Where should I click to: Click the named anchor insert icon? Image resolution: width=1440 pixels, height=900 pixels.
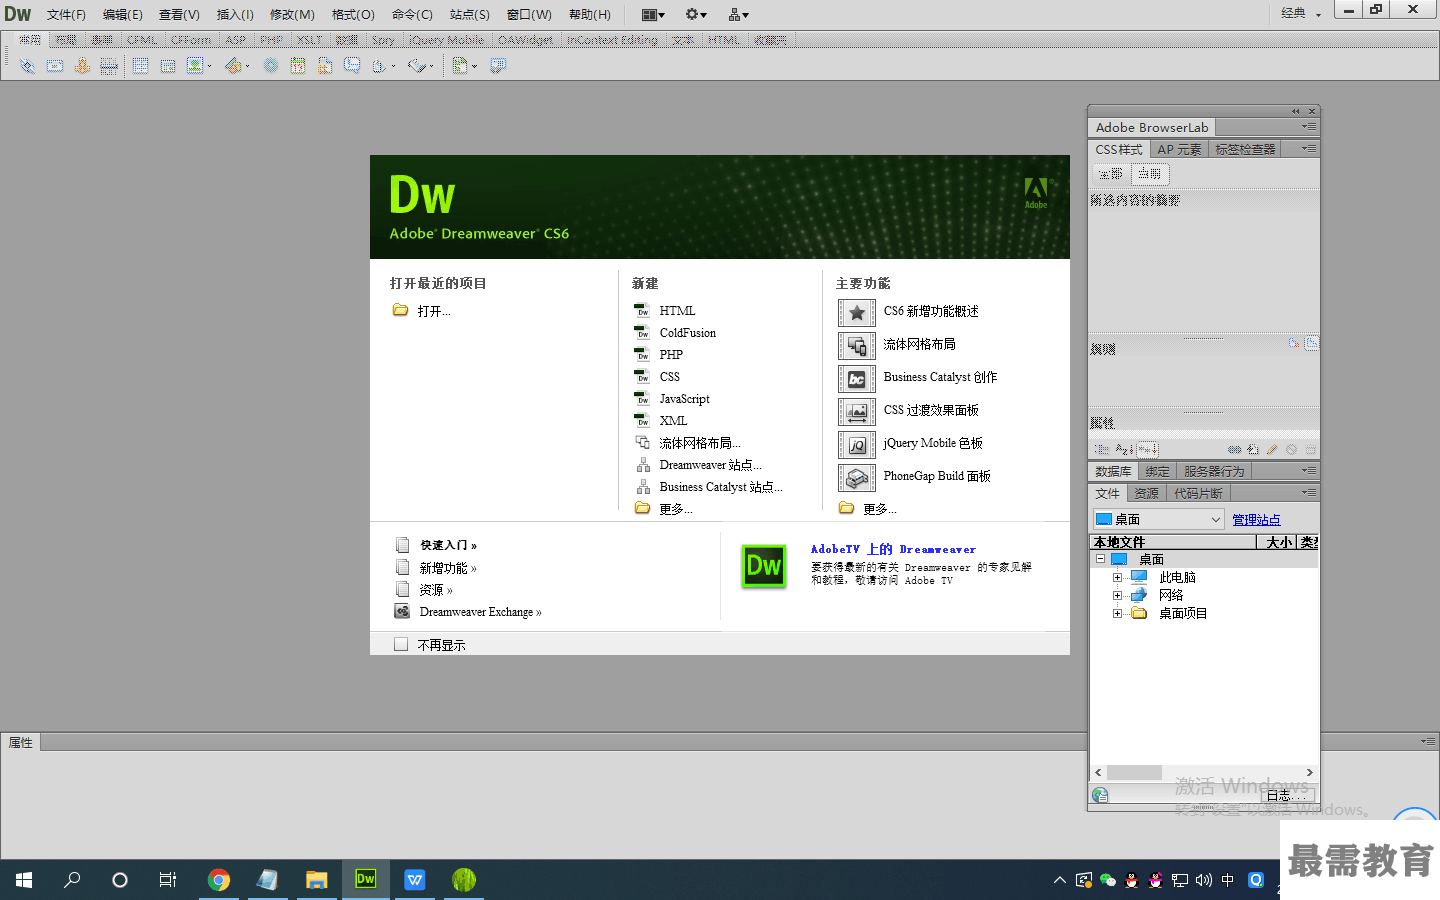coord(82,66)
